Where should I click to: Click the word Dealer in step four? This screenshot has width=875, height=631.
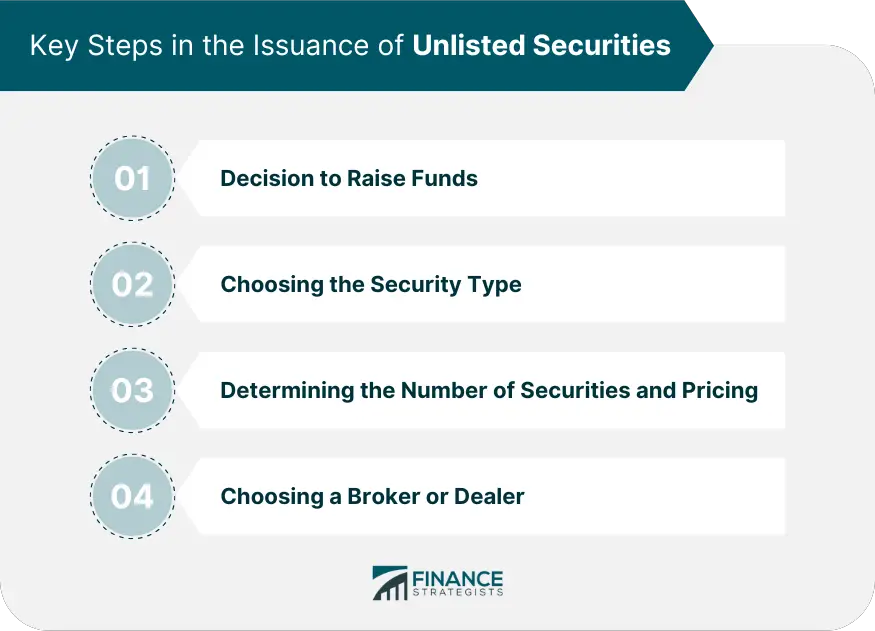click(489, 496)
